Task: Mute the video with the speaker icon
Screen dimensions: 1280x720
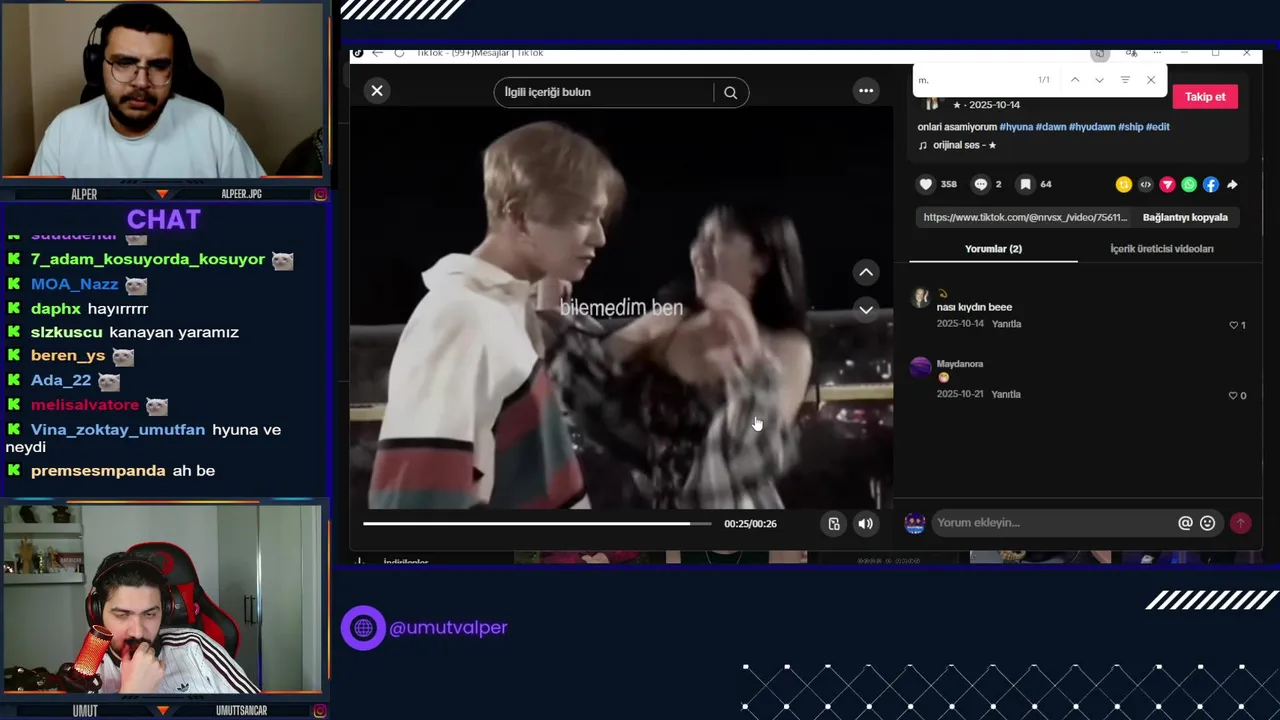Action: coord(866,523)
